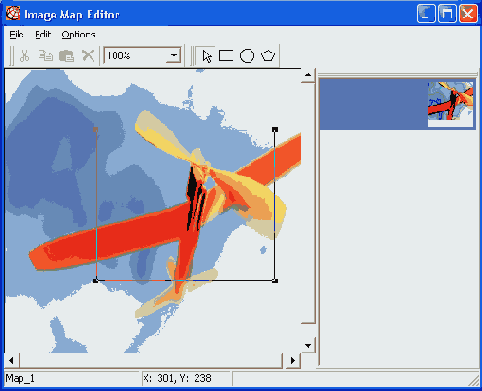This screenshot has width=482, height=391.
Task: Click the top-right handle of rectangle hotspot
Action: (275, 129)
